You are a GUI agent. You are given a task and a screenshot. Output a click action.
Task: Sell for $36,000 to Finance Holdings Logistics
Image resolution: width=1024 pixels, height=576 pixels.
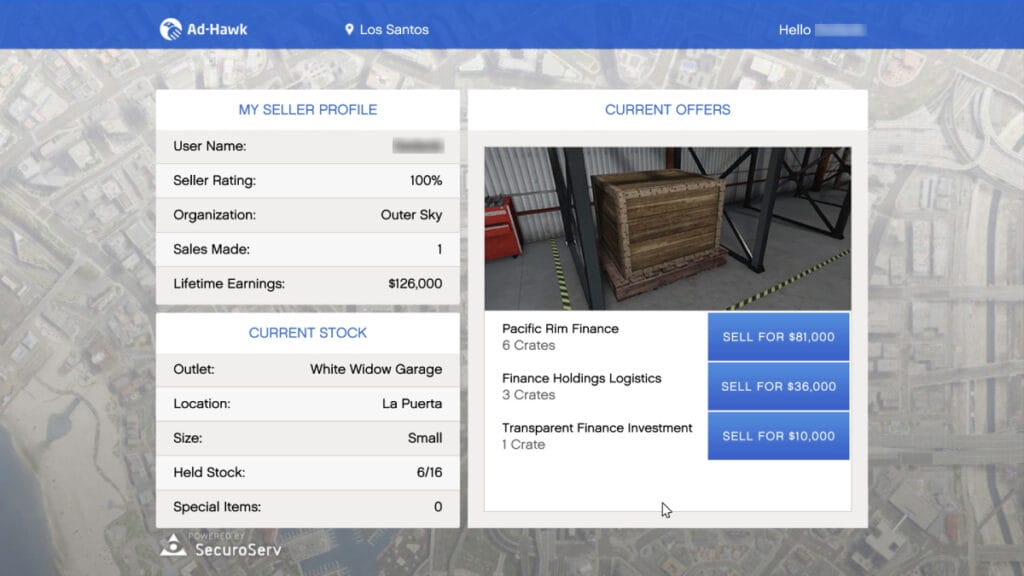[x=778, y=386]
